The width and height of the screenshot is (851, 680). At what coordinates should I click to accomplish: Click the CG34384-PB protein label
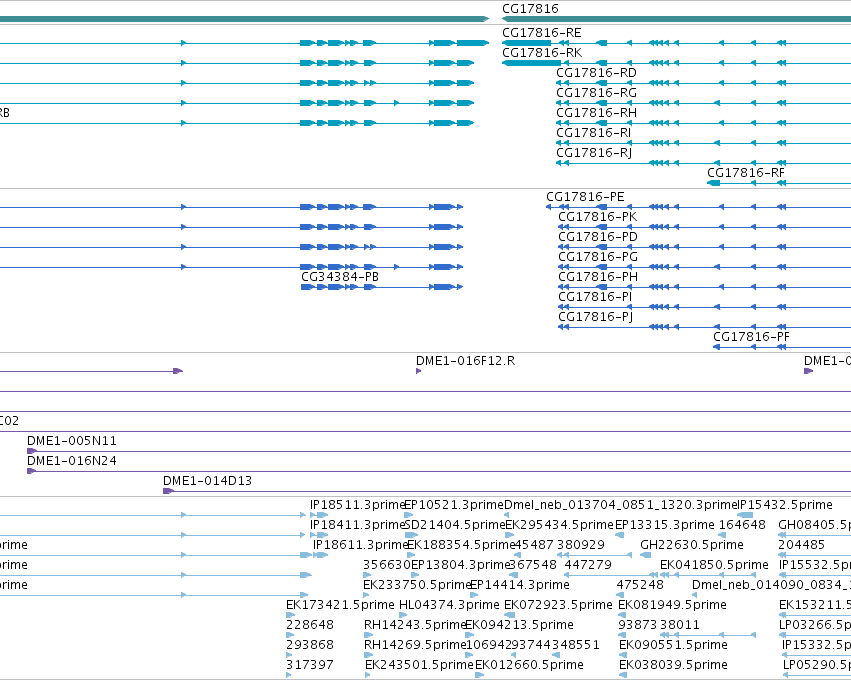[x=340, y=277]
